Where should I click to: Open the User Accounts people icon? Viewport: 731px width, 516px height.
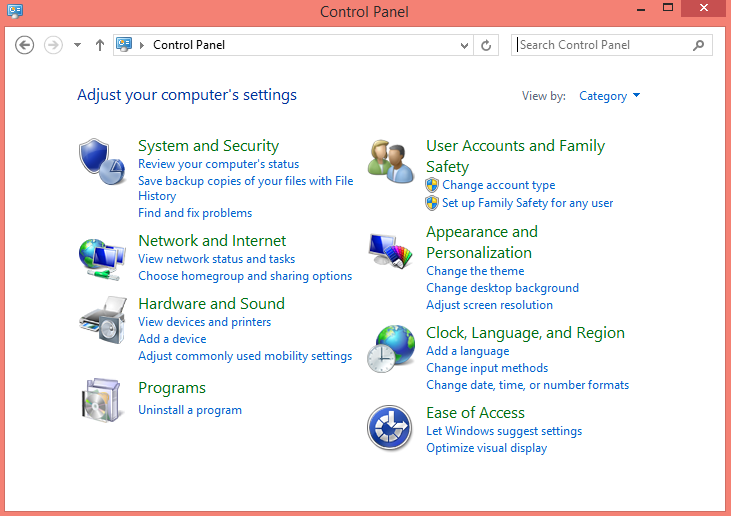pos(390,161)
